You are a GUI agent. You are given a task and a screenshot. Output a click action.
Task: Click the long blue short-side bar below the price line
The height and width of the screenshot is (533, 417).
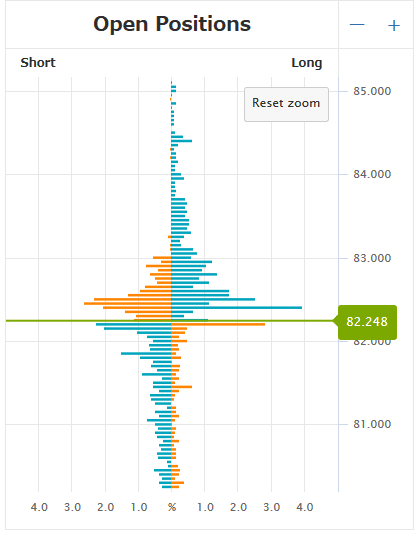click(134, 324)
